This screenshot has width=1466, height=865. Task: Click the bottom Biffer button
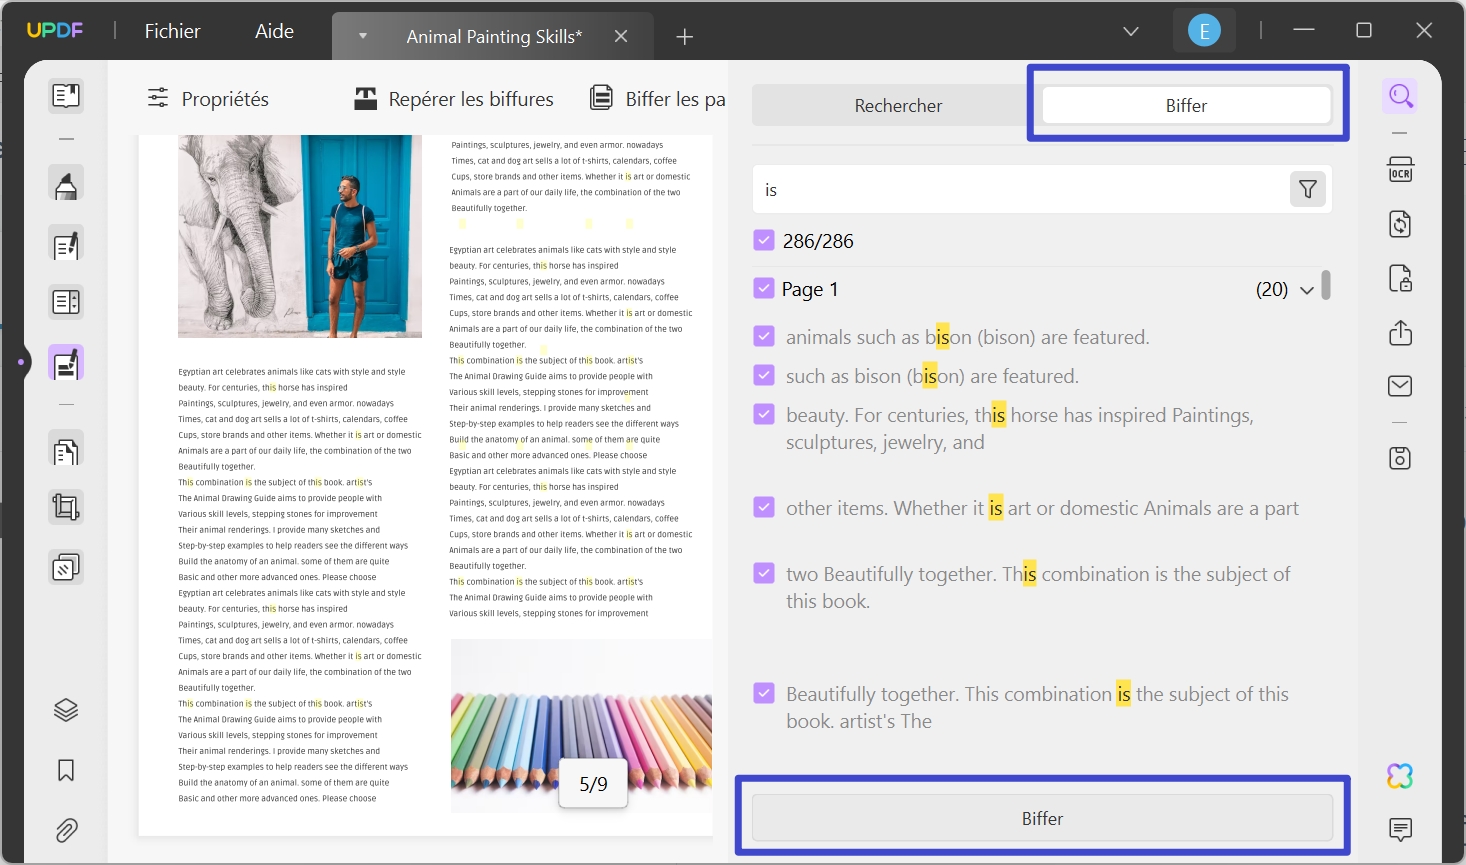point(1042,818)
